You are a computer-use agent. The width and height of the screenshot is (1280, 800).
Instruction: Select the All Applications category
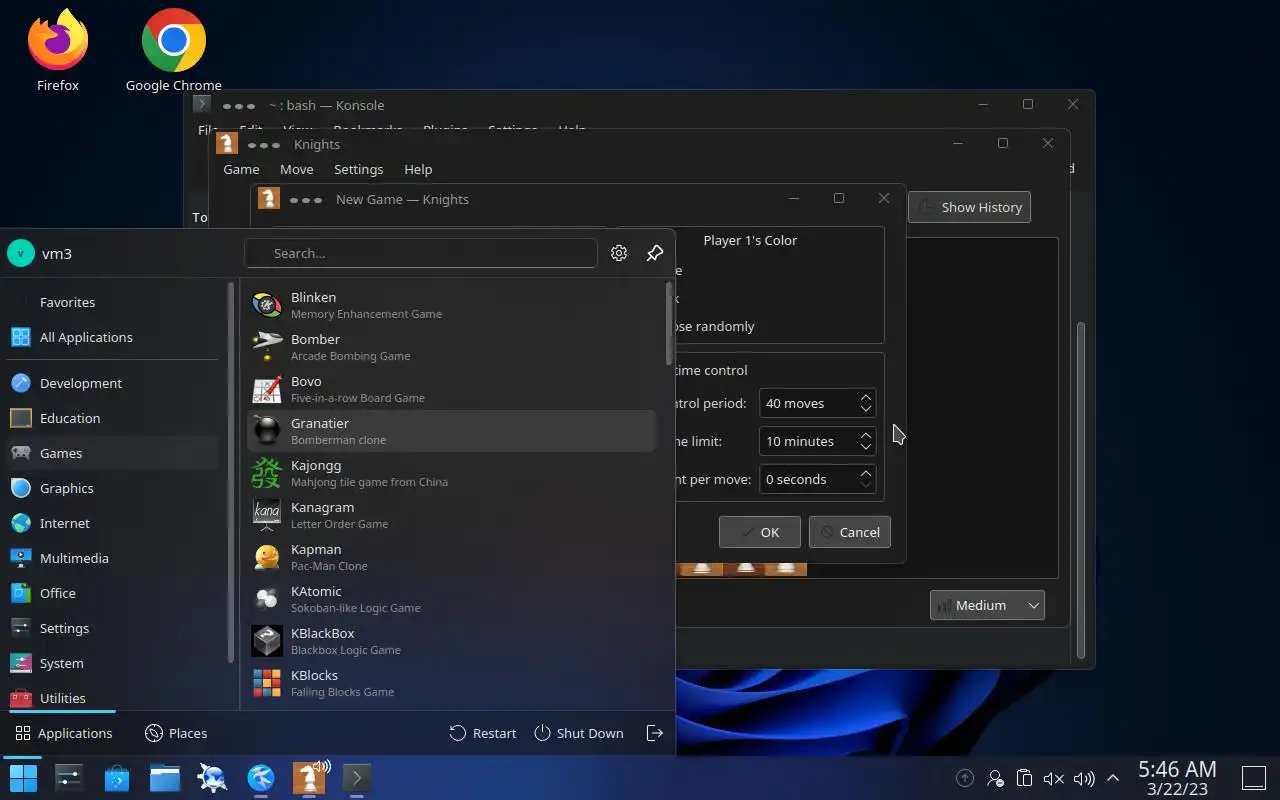(113, 337)
